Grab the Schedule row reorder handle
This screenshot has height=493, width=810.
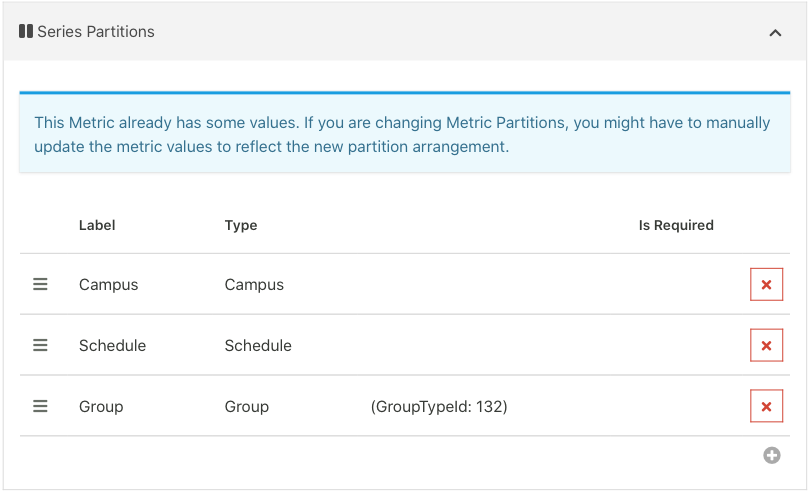(x=40, y=345)
